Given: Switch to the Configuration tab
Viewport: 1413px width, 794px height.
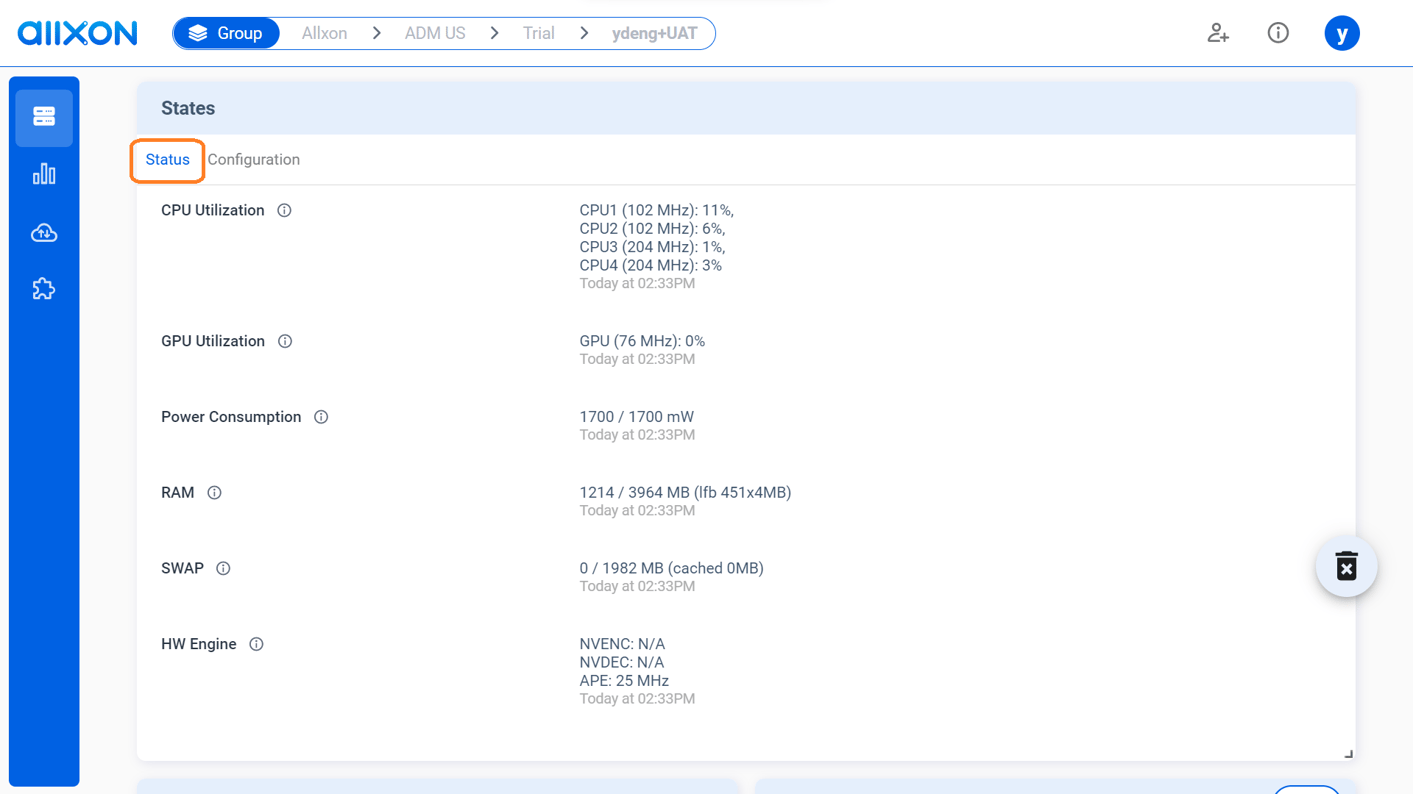Looking at the screenshot, I should point(253,160).
